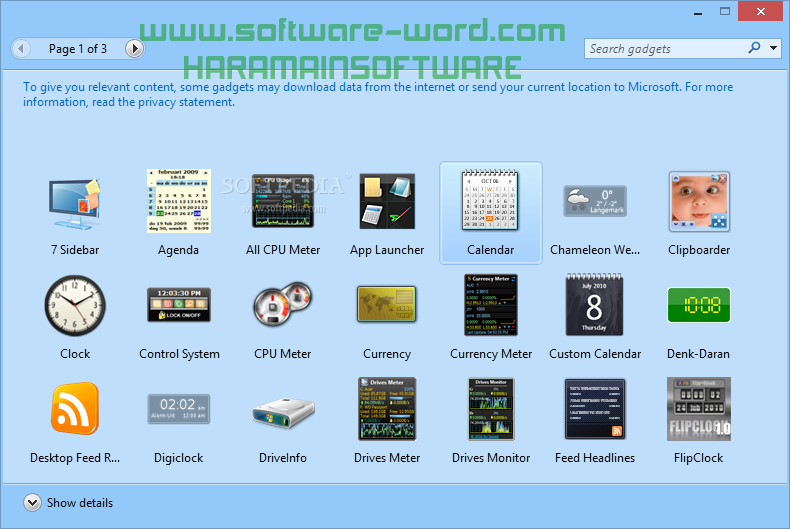The height and width of the screenshot is (529, 790).
Task: Select the Feed Headlines gadget icon
Action: pyautogui.click(x=595, y=409)
